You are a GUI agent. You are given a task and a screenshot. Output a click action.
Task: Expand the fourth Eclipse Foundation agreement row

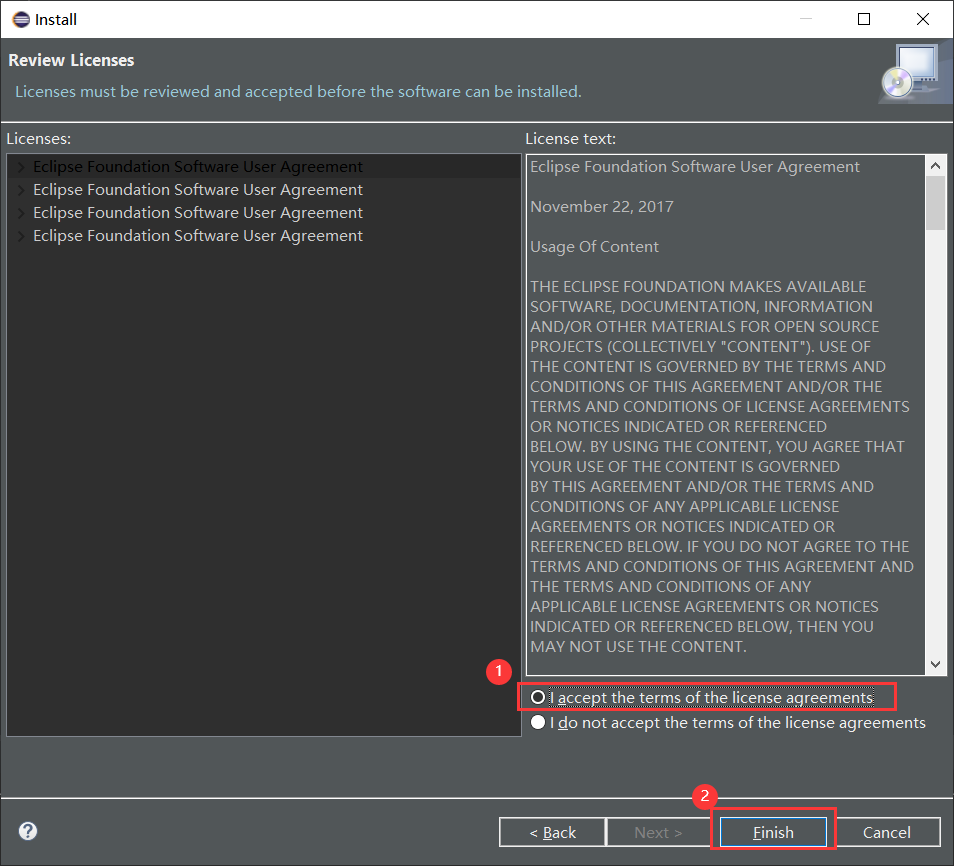21,236
